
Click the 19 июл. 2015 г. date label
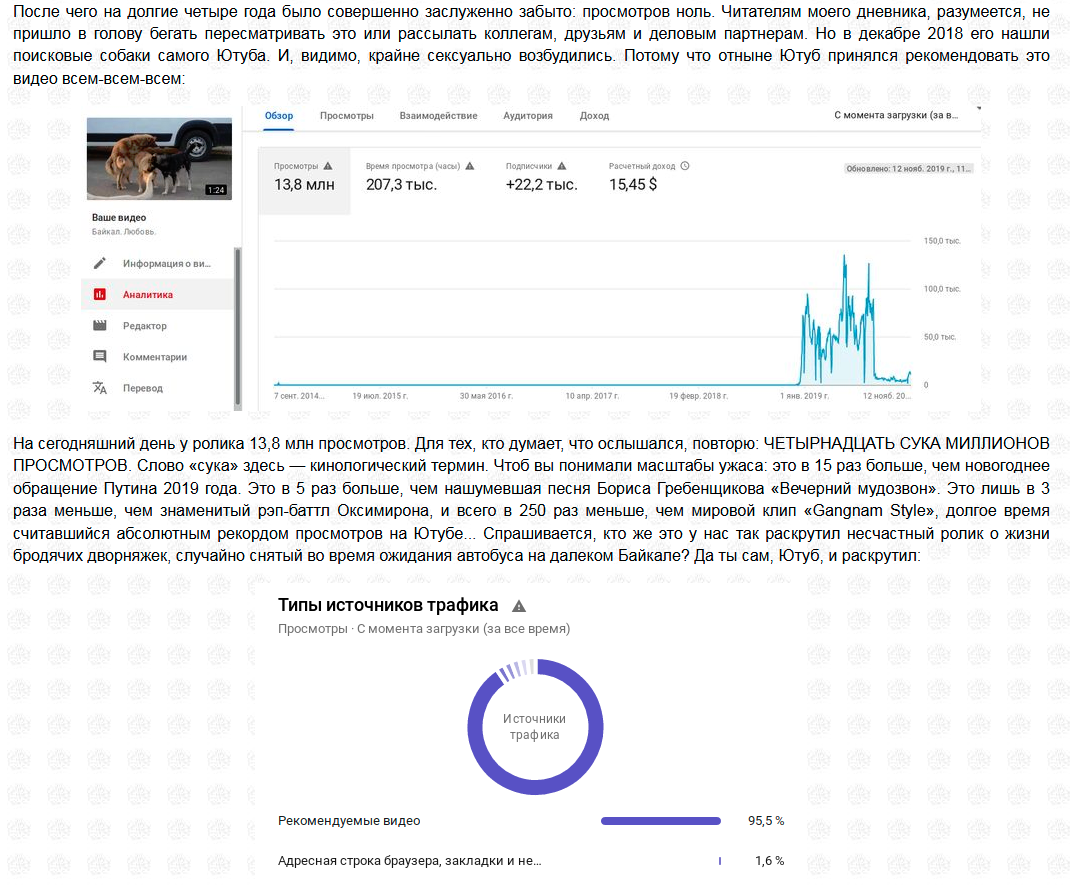(x=380, y=396)
